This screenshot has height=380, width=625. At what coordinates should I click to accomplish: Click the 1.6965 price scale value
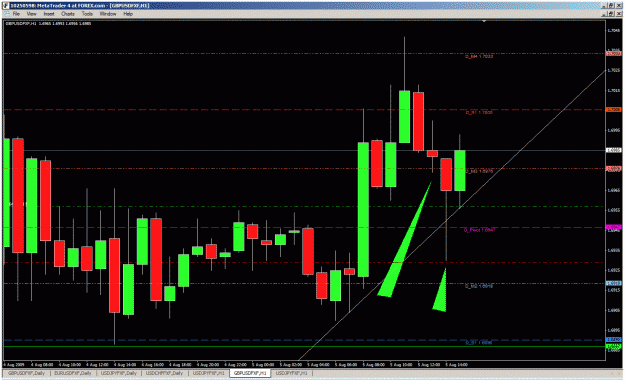(x=614, y=190)
